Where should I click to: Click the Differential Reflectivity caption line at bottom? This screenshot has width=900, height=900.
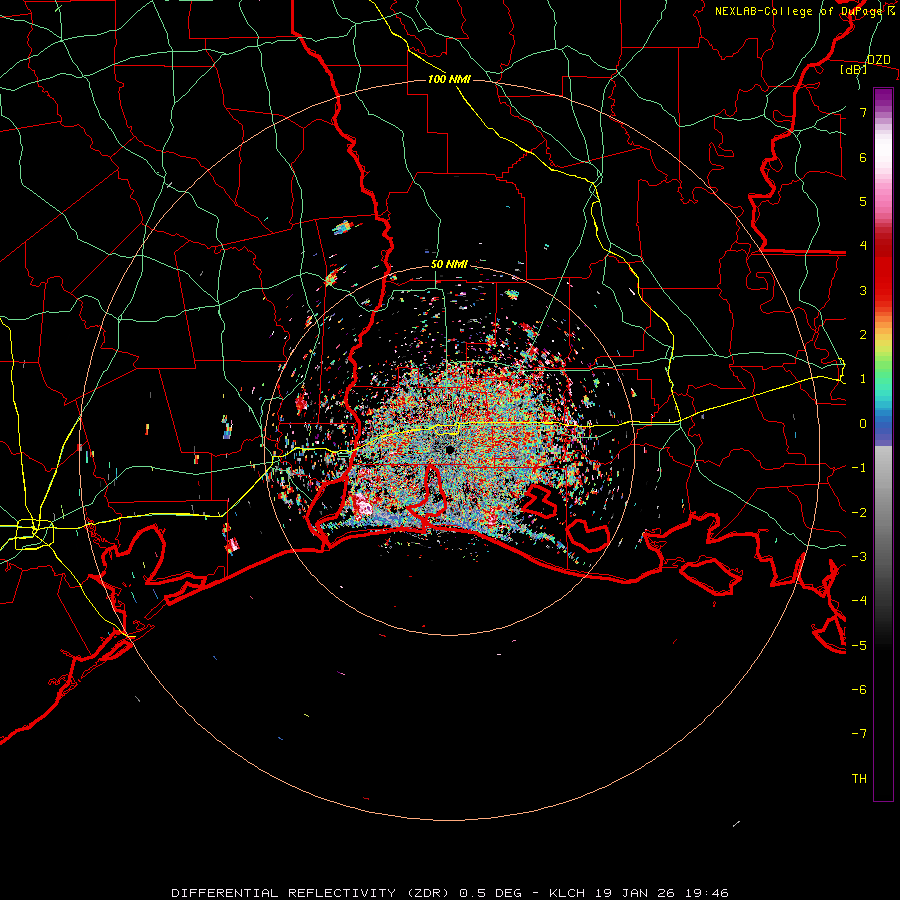(450, 893)
